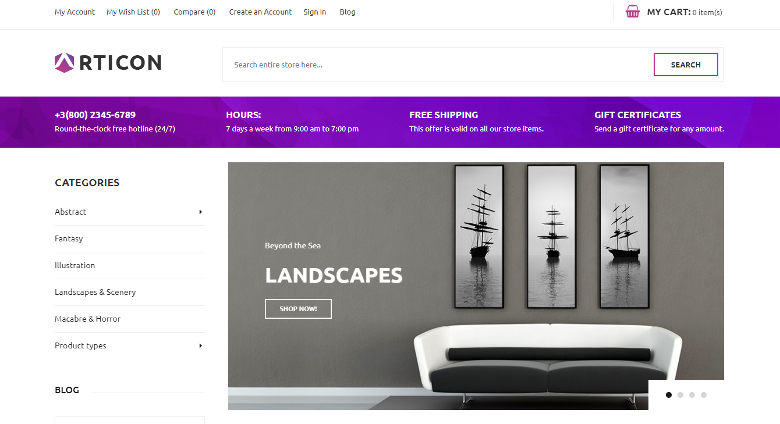Viewport: 780px width, 424px height.
Task: Open Create an Account link
Action: [x=260, y=12]
